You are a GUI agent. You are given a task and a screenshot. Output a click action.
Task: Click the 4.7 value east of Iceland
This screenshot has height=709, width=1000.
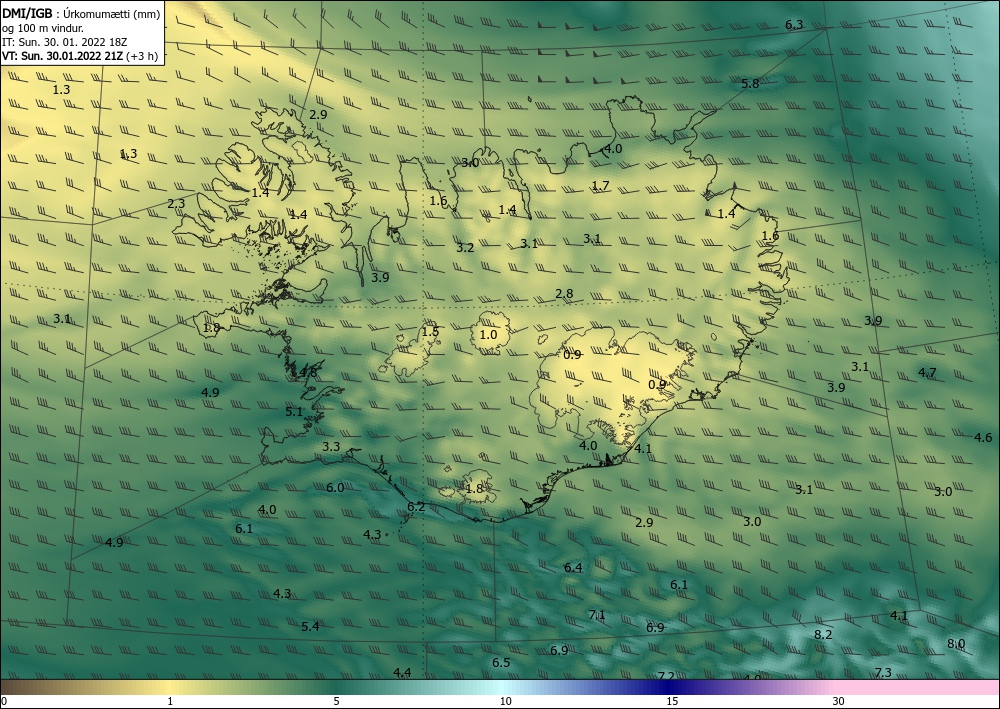point(927,373)
